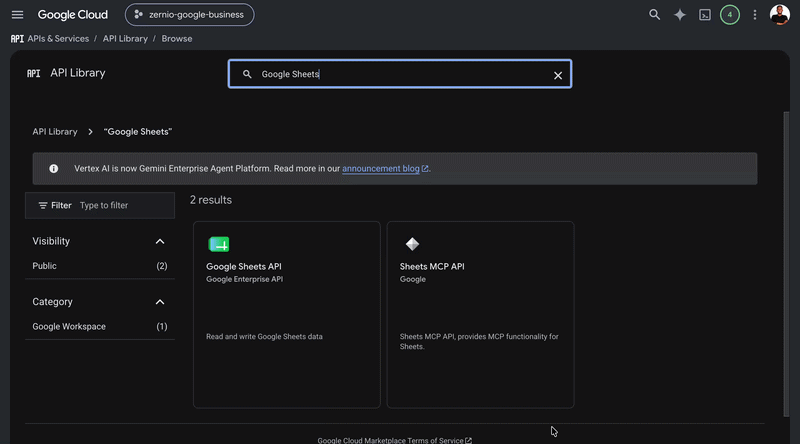800x444 pixels.
Task: Clear the Google Sheets search text
Action: [x=558, y=76]
